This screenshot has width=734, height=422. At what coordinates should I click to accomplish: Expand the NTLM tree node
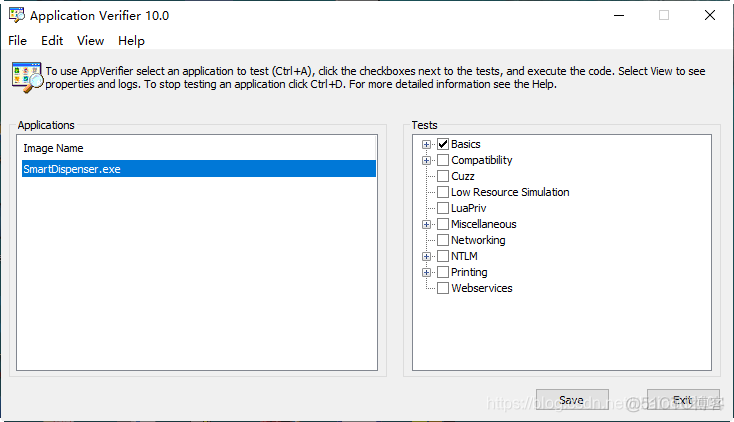pyautogui.click(x=427, y=256)
